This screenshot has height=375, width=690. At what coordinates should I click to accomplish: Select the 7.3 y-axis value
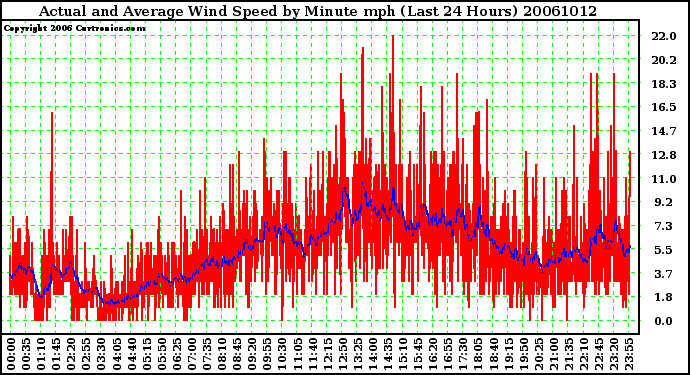[x=664, y=226]
